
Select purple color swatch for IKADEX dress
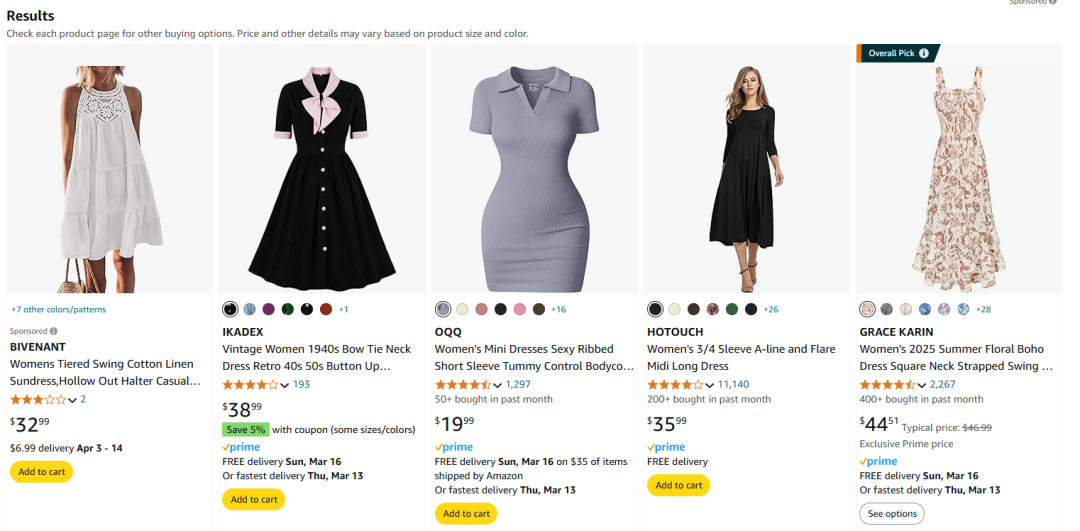tap(269, 309)
